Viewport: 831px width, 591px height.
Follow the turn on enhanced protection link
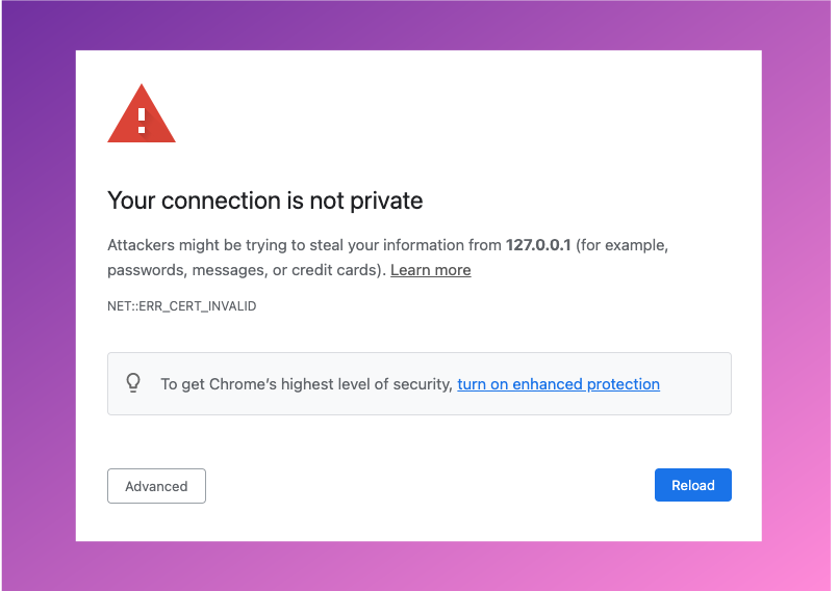559,384
